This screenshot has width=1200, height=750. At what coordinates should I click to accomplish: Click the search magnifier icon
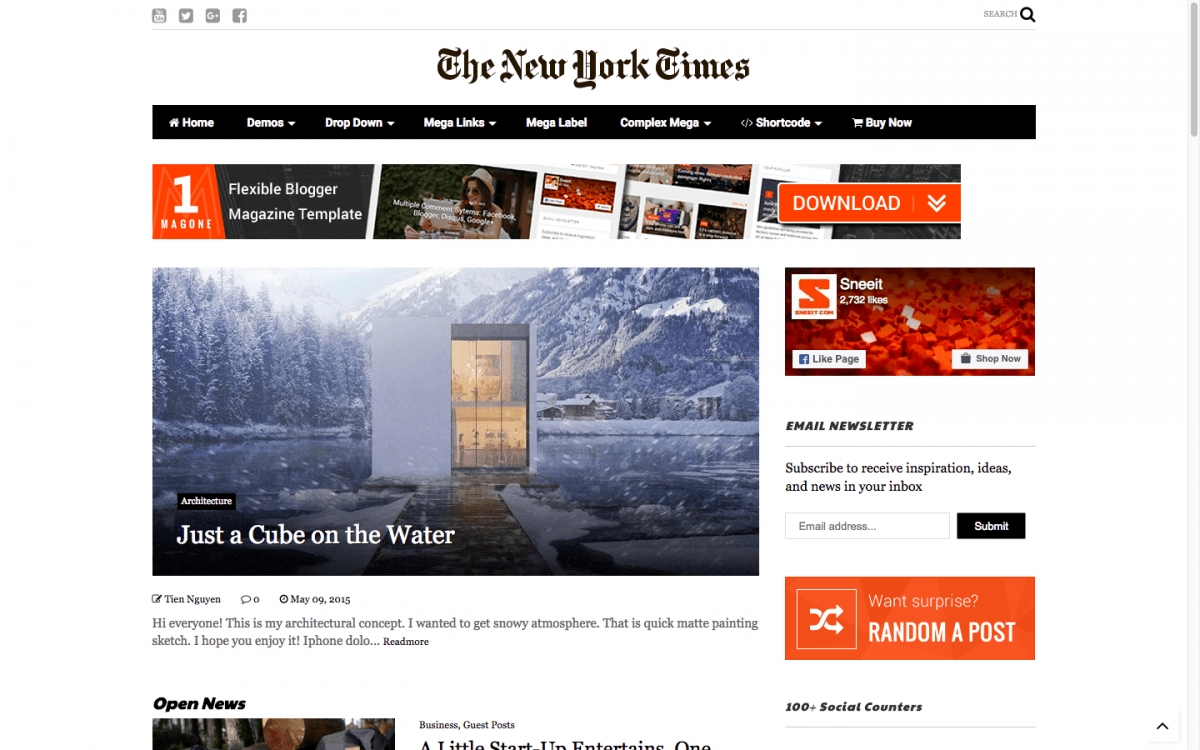pos(1028,15)
